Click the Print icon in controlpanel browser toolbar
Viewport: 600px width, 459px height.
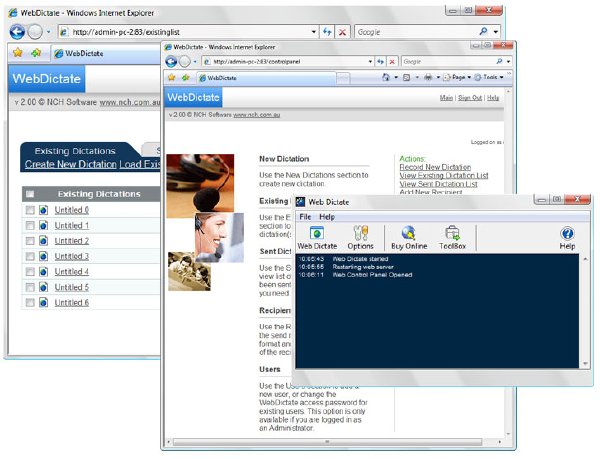428,77
